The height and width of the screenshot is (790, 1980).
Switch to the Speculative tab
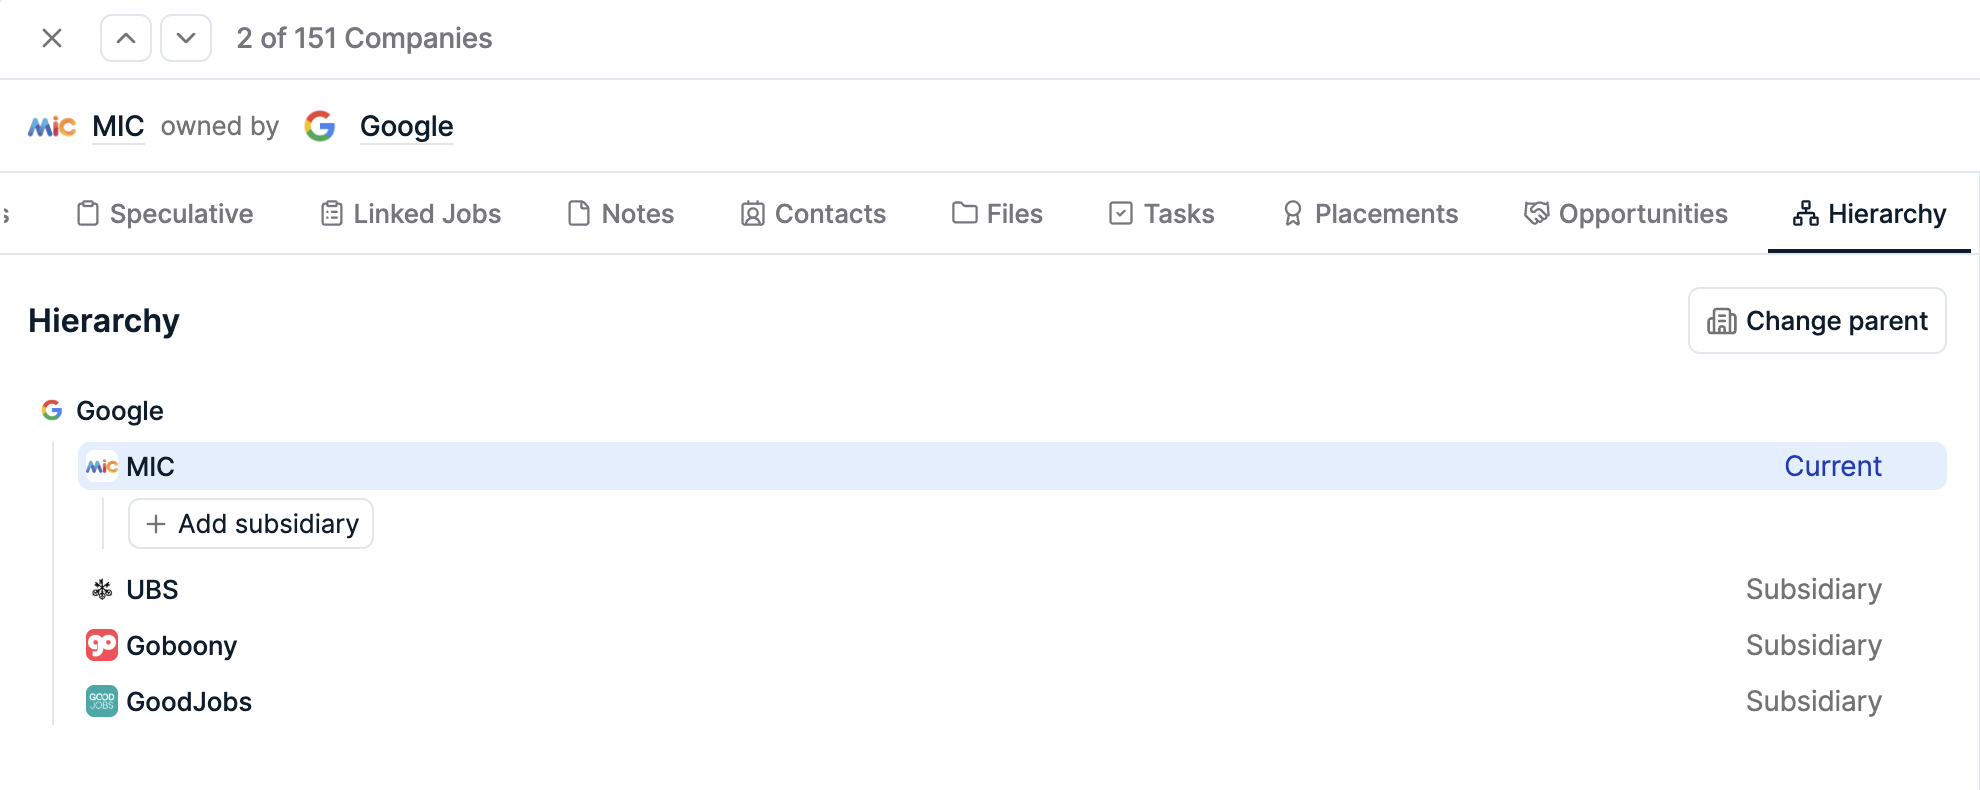pos(166,213)
